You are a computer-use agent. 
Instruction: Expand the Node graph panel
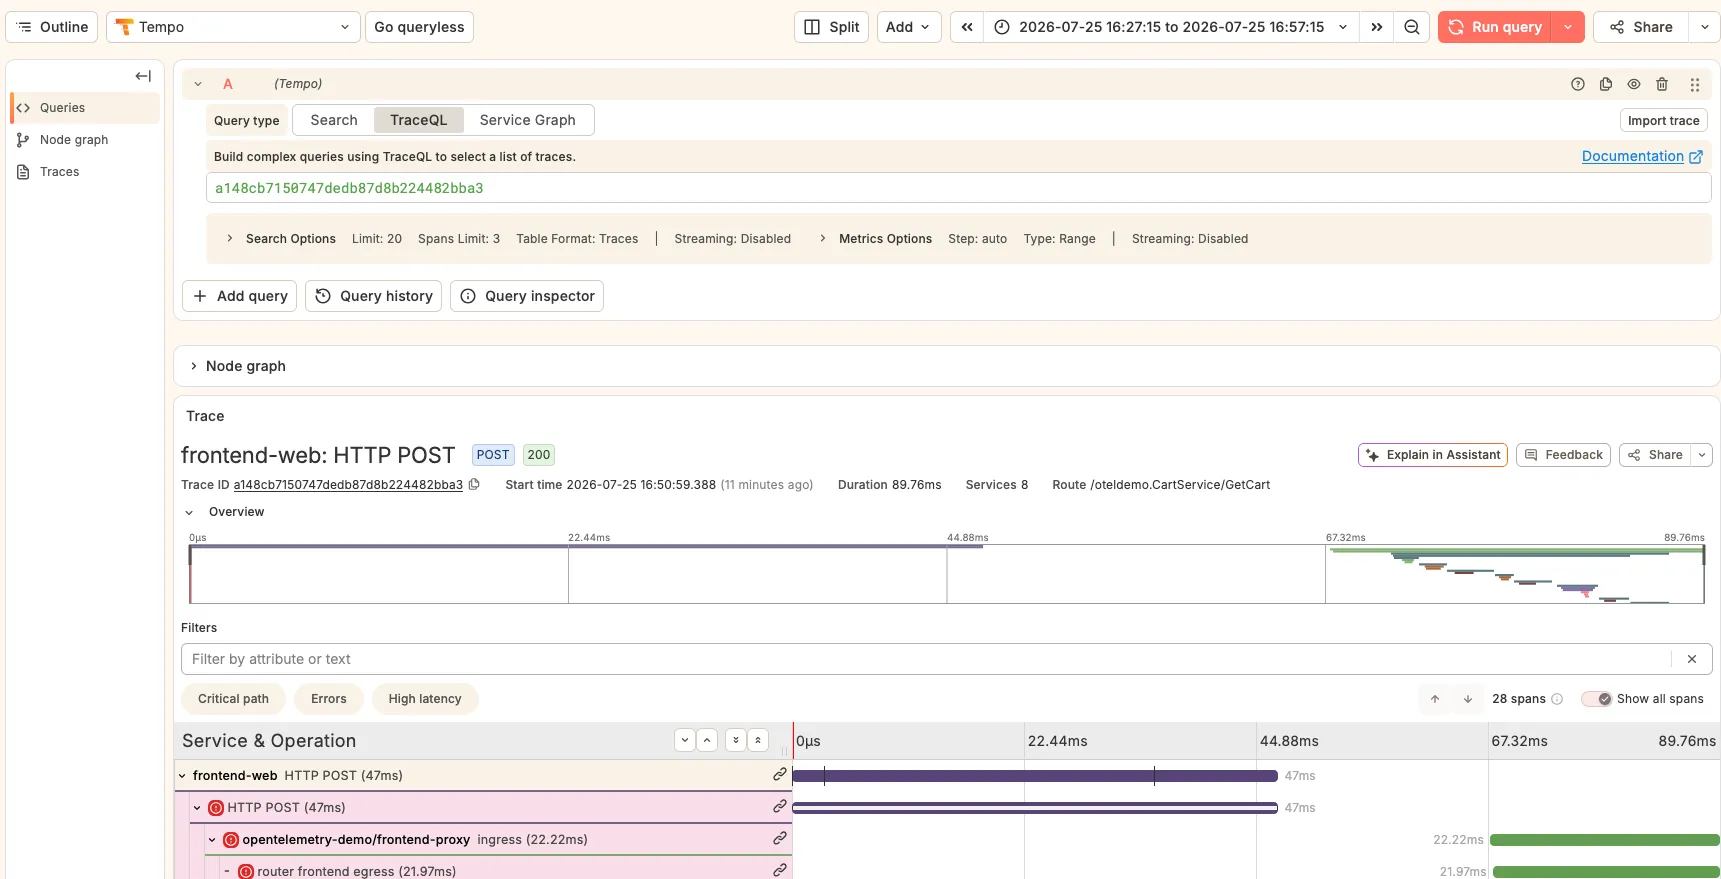193,366
